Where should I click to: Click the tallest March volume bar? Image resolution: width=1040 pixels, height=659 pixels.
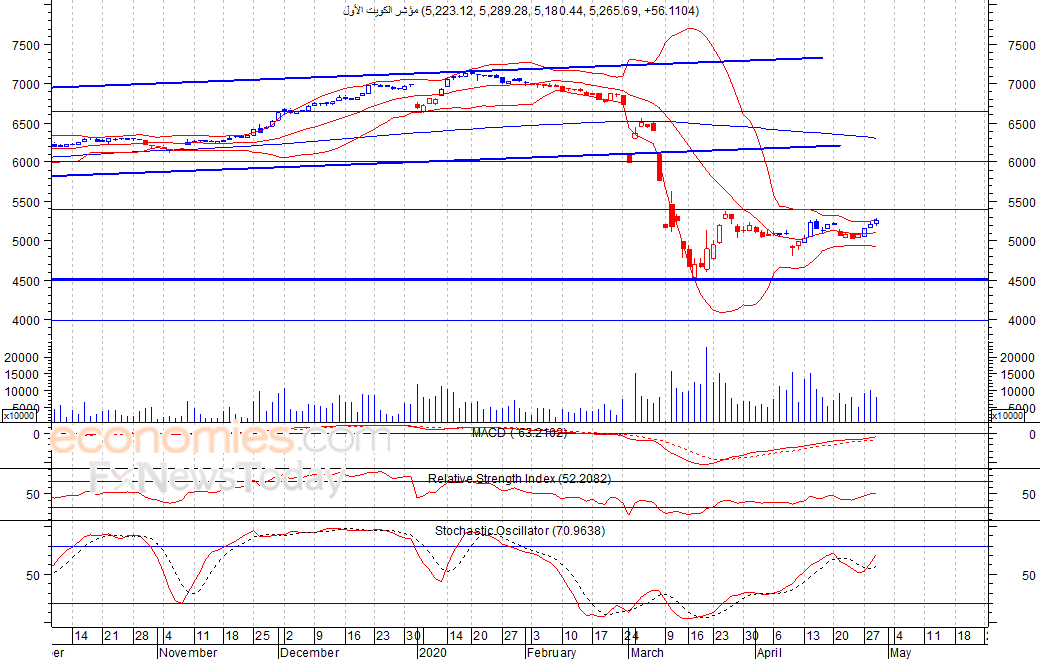706,385
